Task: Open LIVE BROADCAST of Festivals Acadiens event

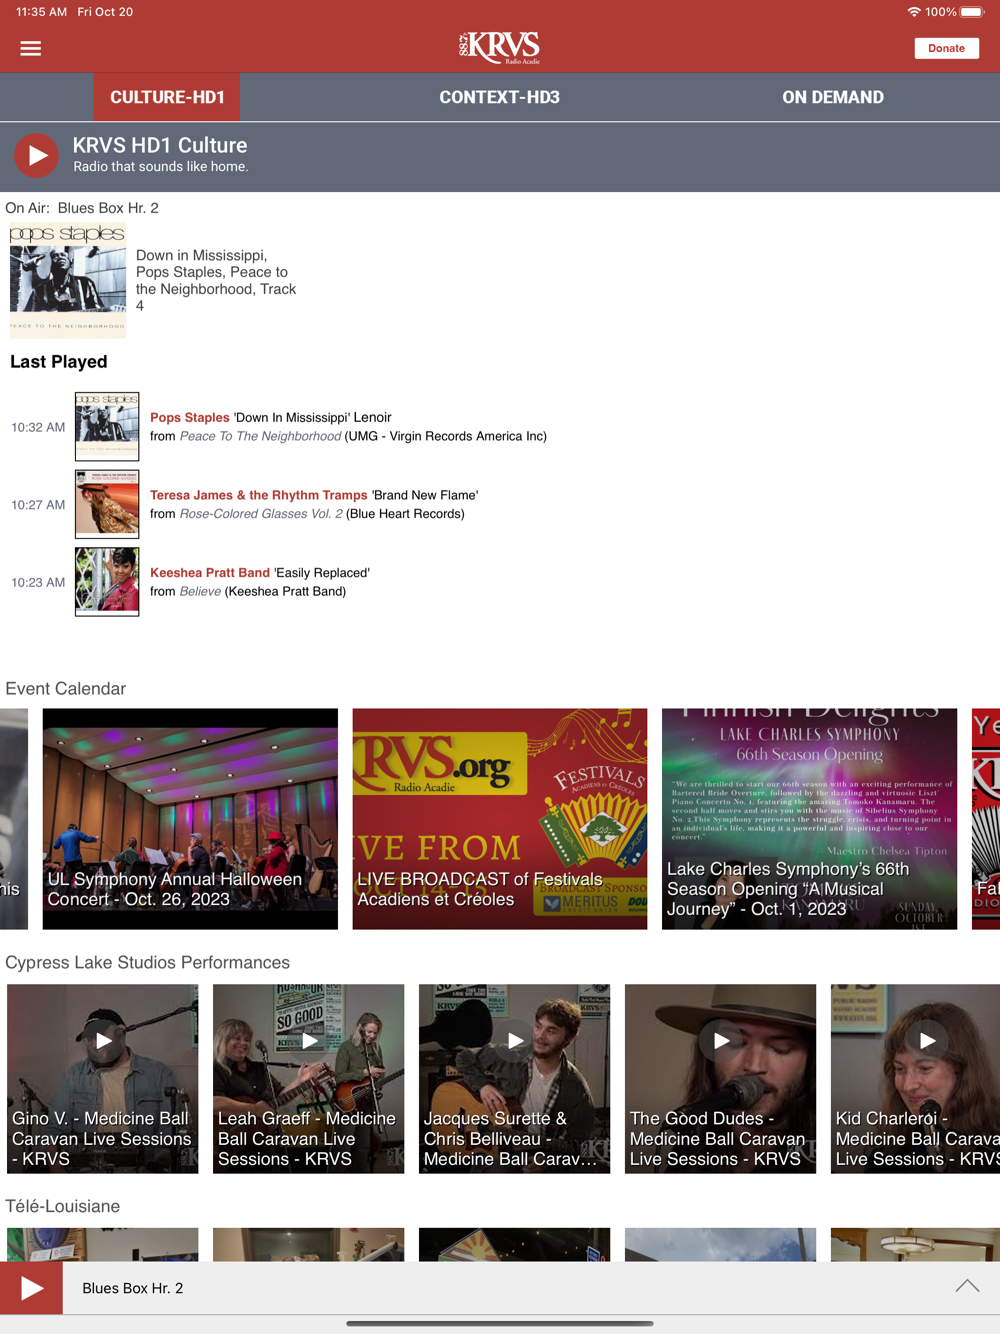Action: [x=500, y=819]
